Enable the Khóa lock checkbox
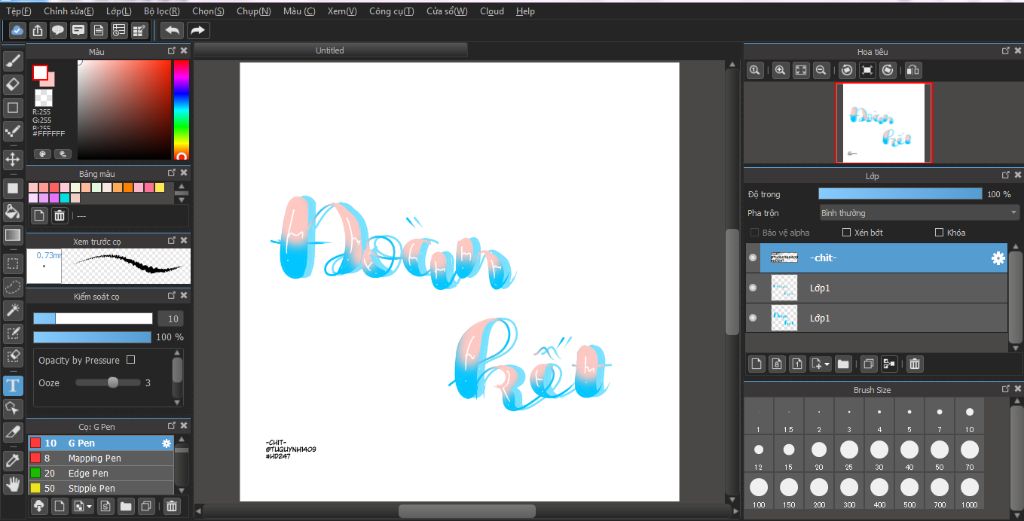This screenshot has width=1024, height=521. point(939,232)
